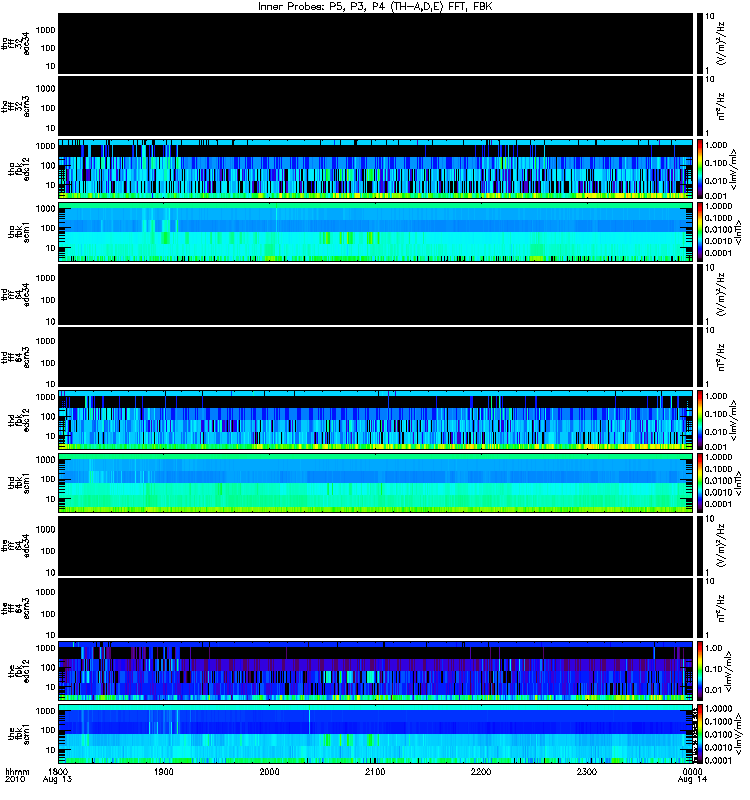The width and height of the screenshot is (750, 800).
Task: Click the '100' frequency tick of thd fbk edc12
Action: click(48, 416)
